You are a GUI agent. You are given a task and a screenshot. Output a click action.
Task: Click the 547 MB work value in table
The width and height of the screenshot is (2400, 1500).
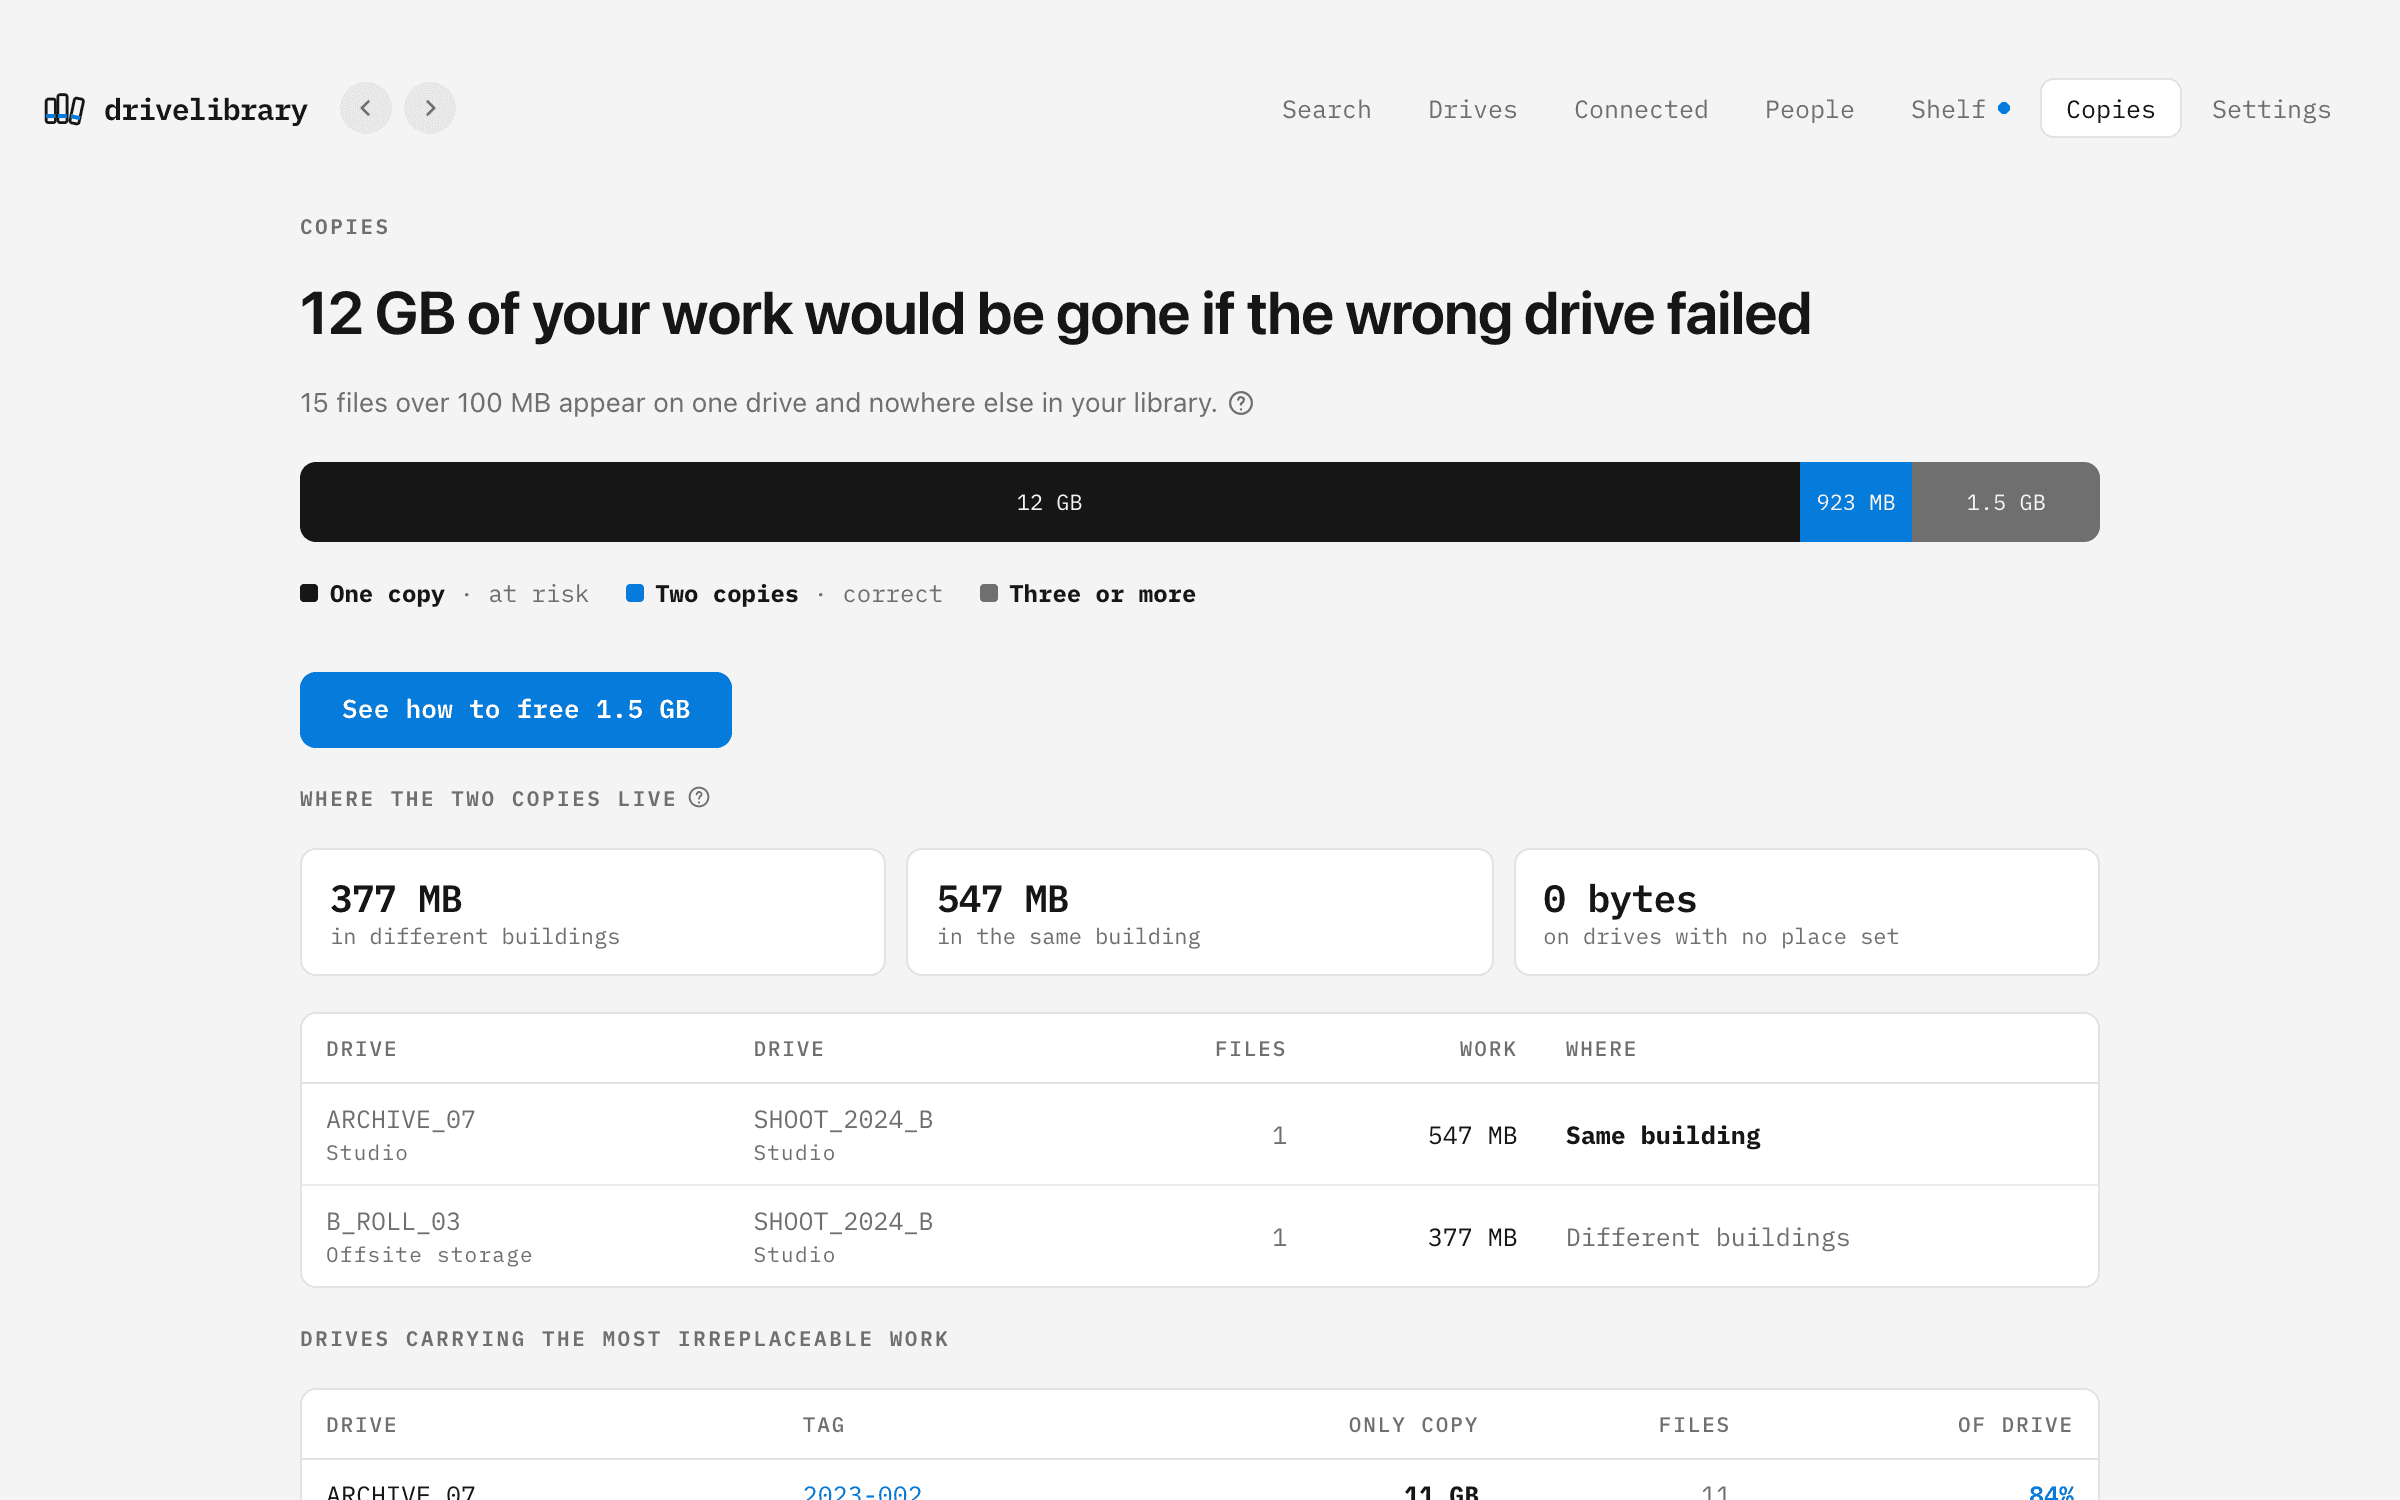click(x=1472, y=1136)
